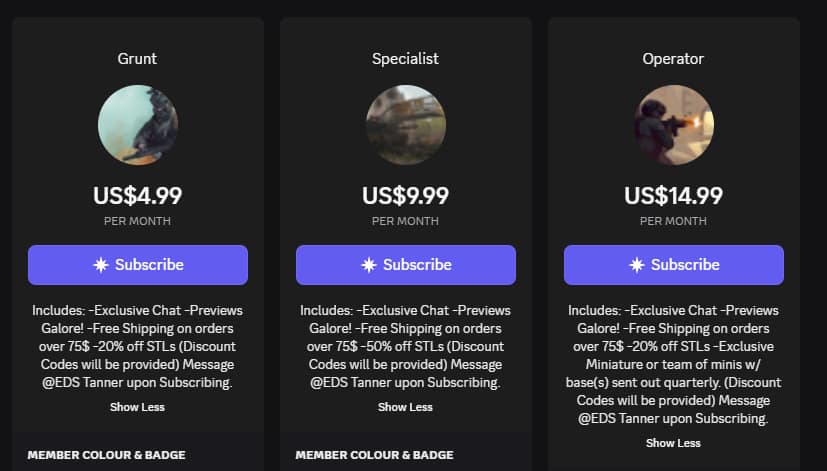The height and width of the screenshot is (471, 827).
Task: Select the Grunt tier title
Action: pyautogui.click(x=137, y=59)
